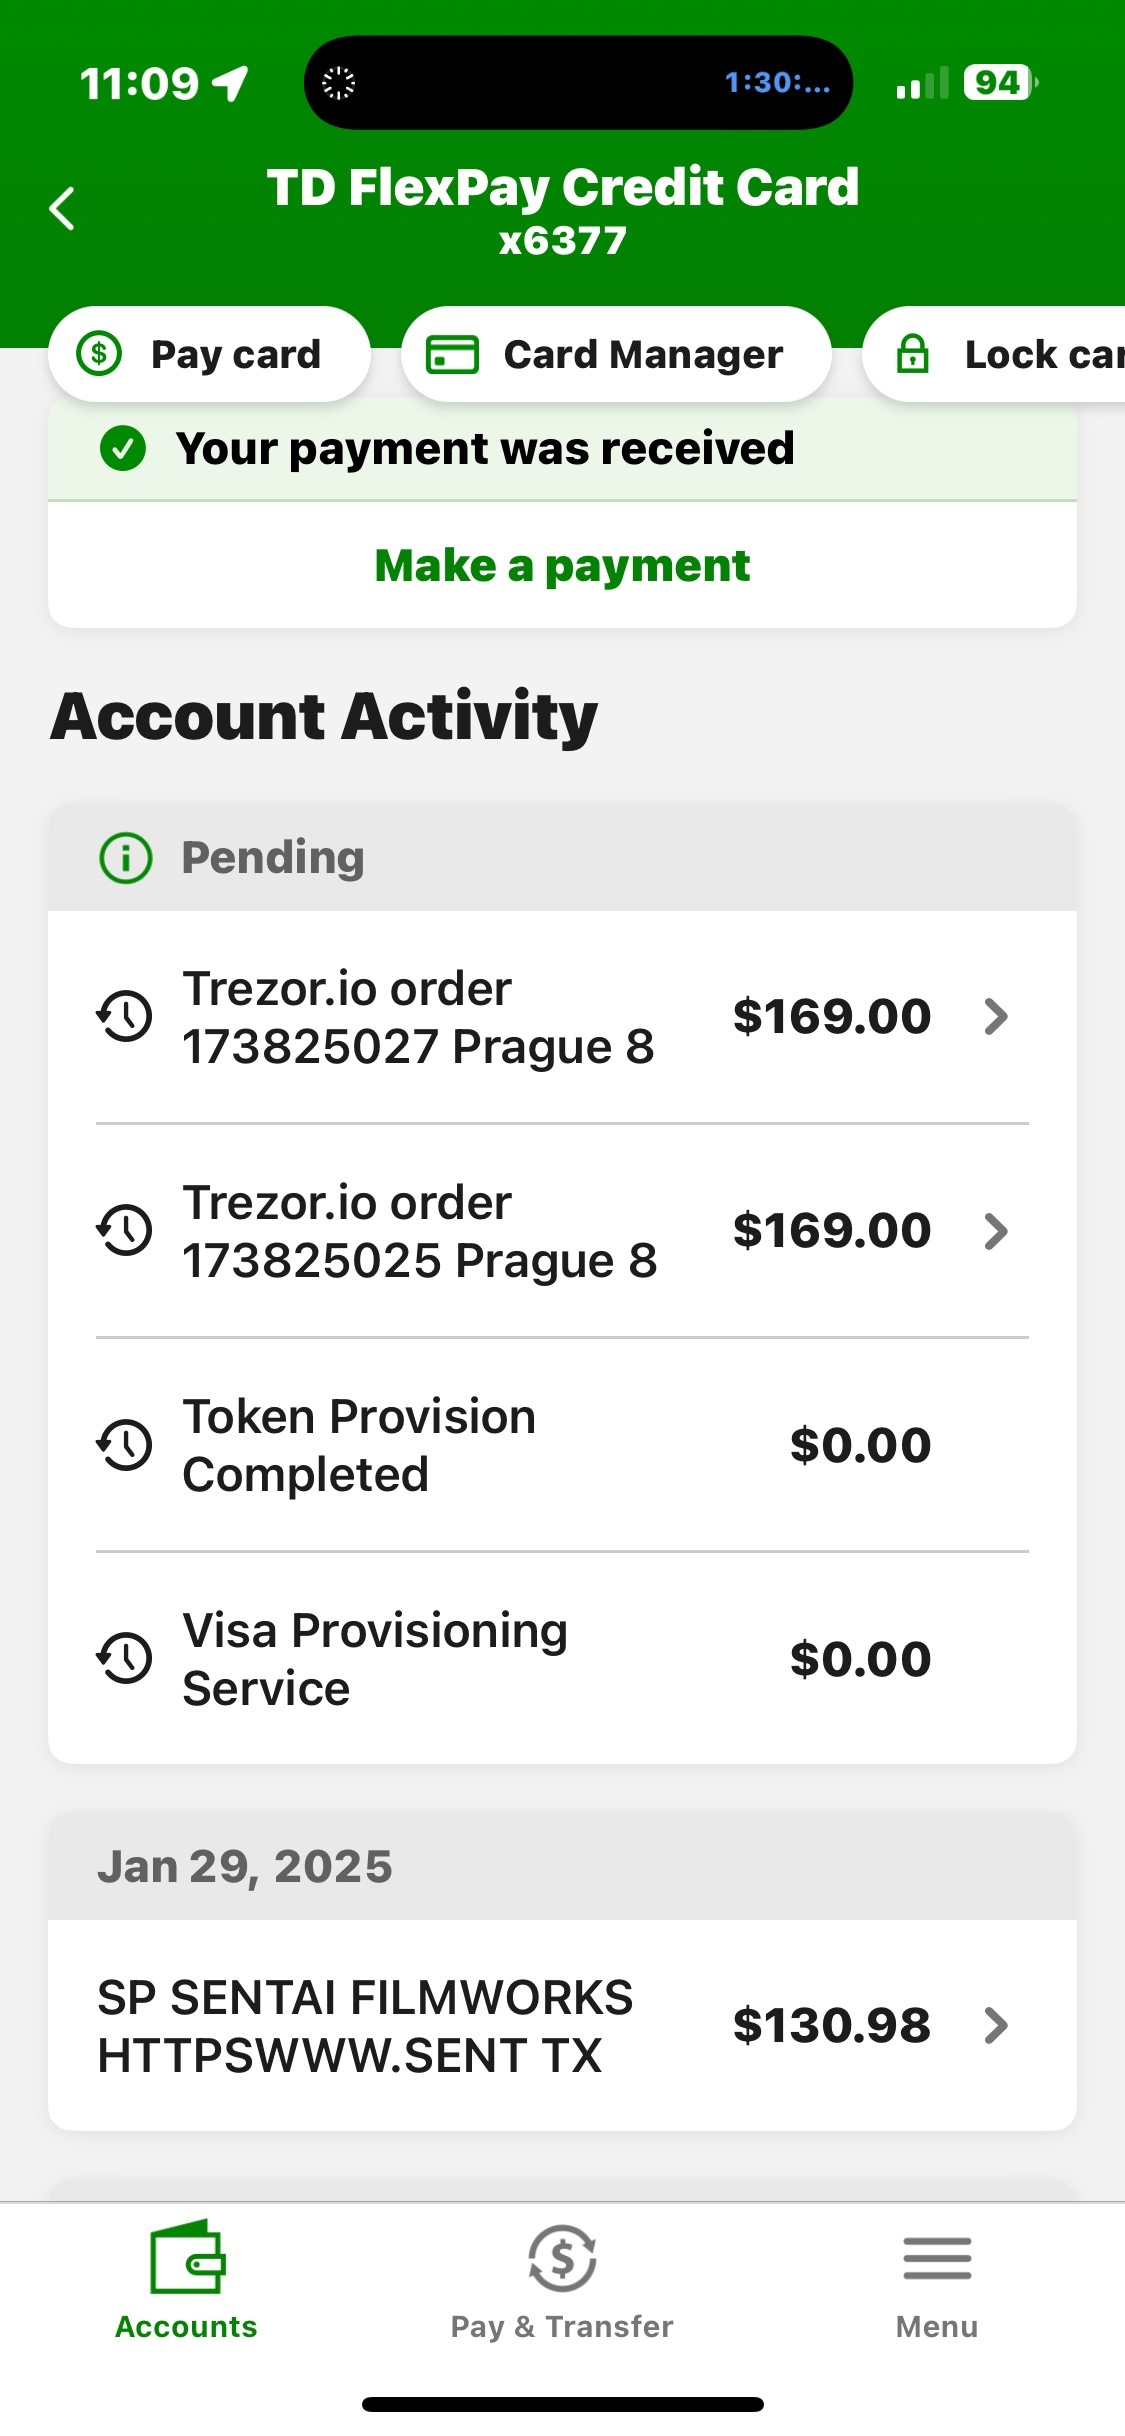Tap the green payment received checkmark
Image resolution: width=1125 pixels, height=2436 pixels.
point(123,448)
